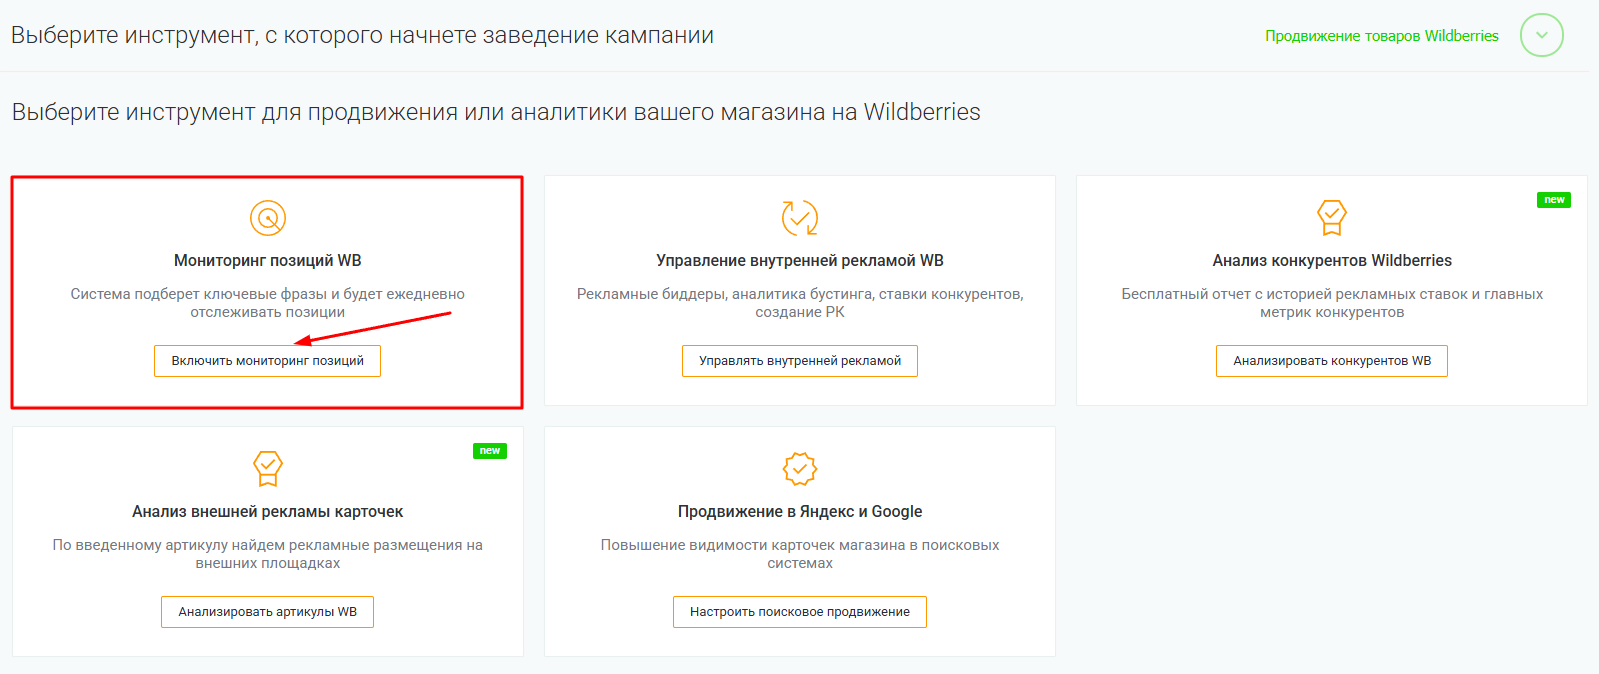Click the award ribbon icon above Анализ конкурентов Wildberries
The width and height of the screenshot is (1599, 674).
[x=1332, y=217]
